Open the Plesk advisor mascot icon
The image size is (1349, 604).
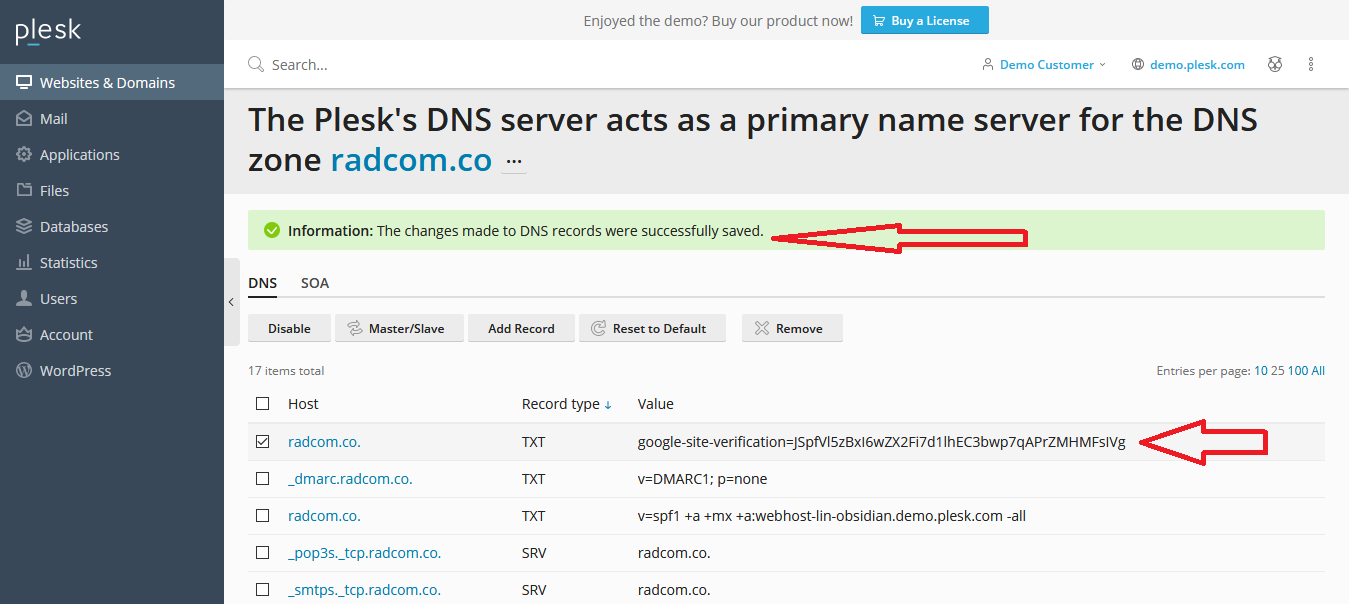(x=1275, y=64)
